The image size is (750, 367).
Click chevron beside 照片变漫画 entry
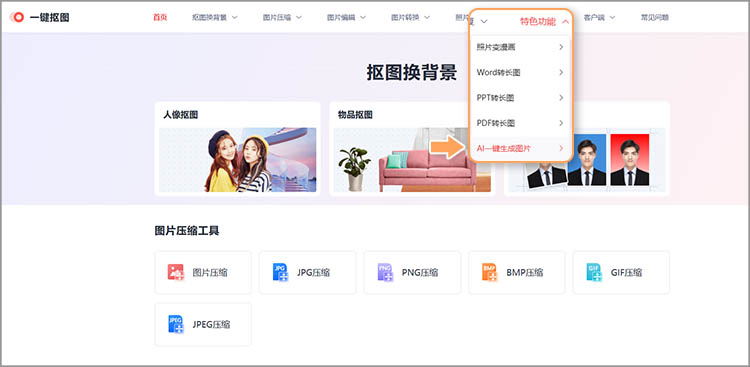561,47
